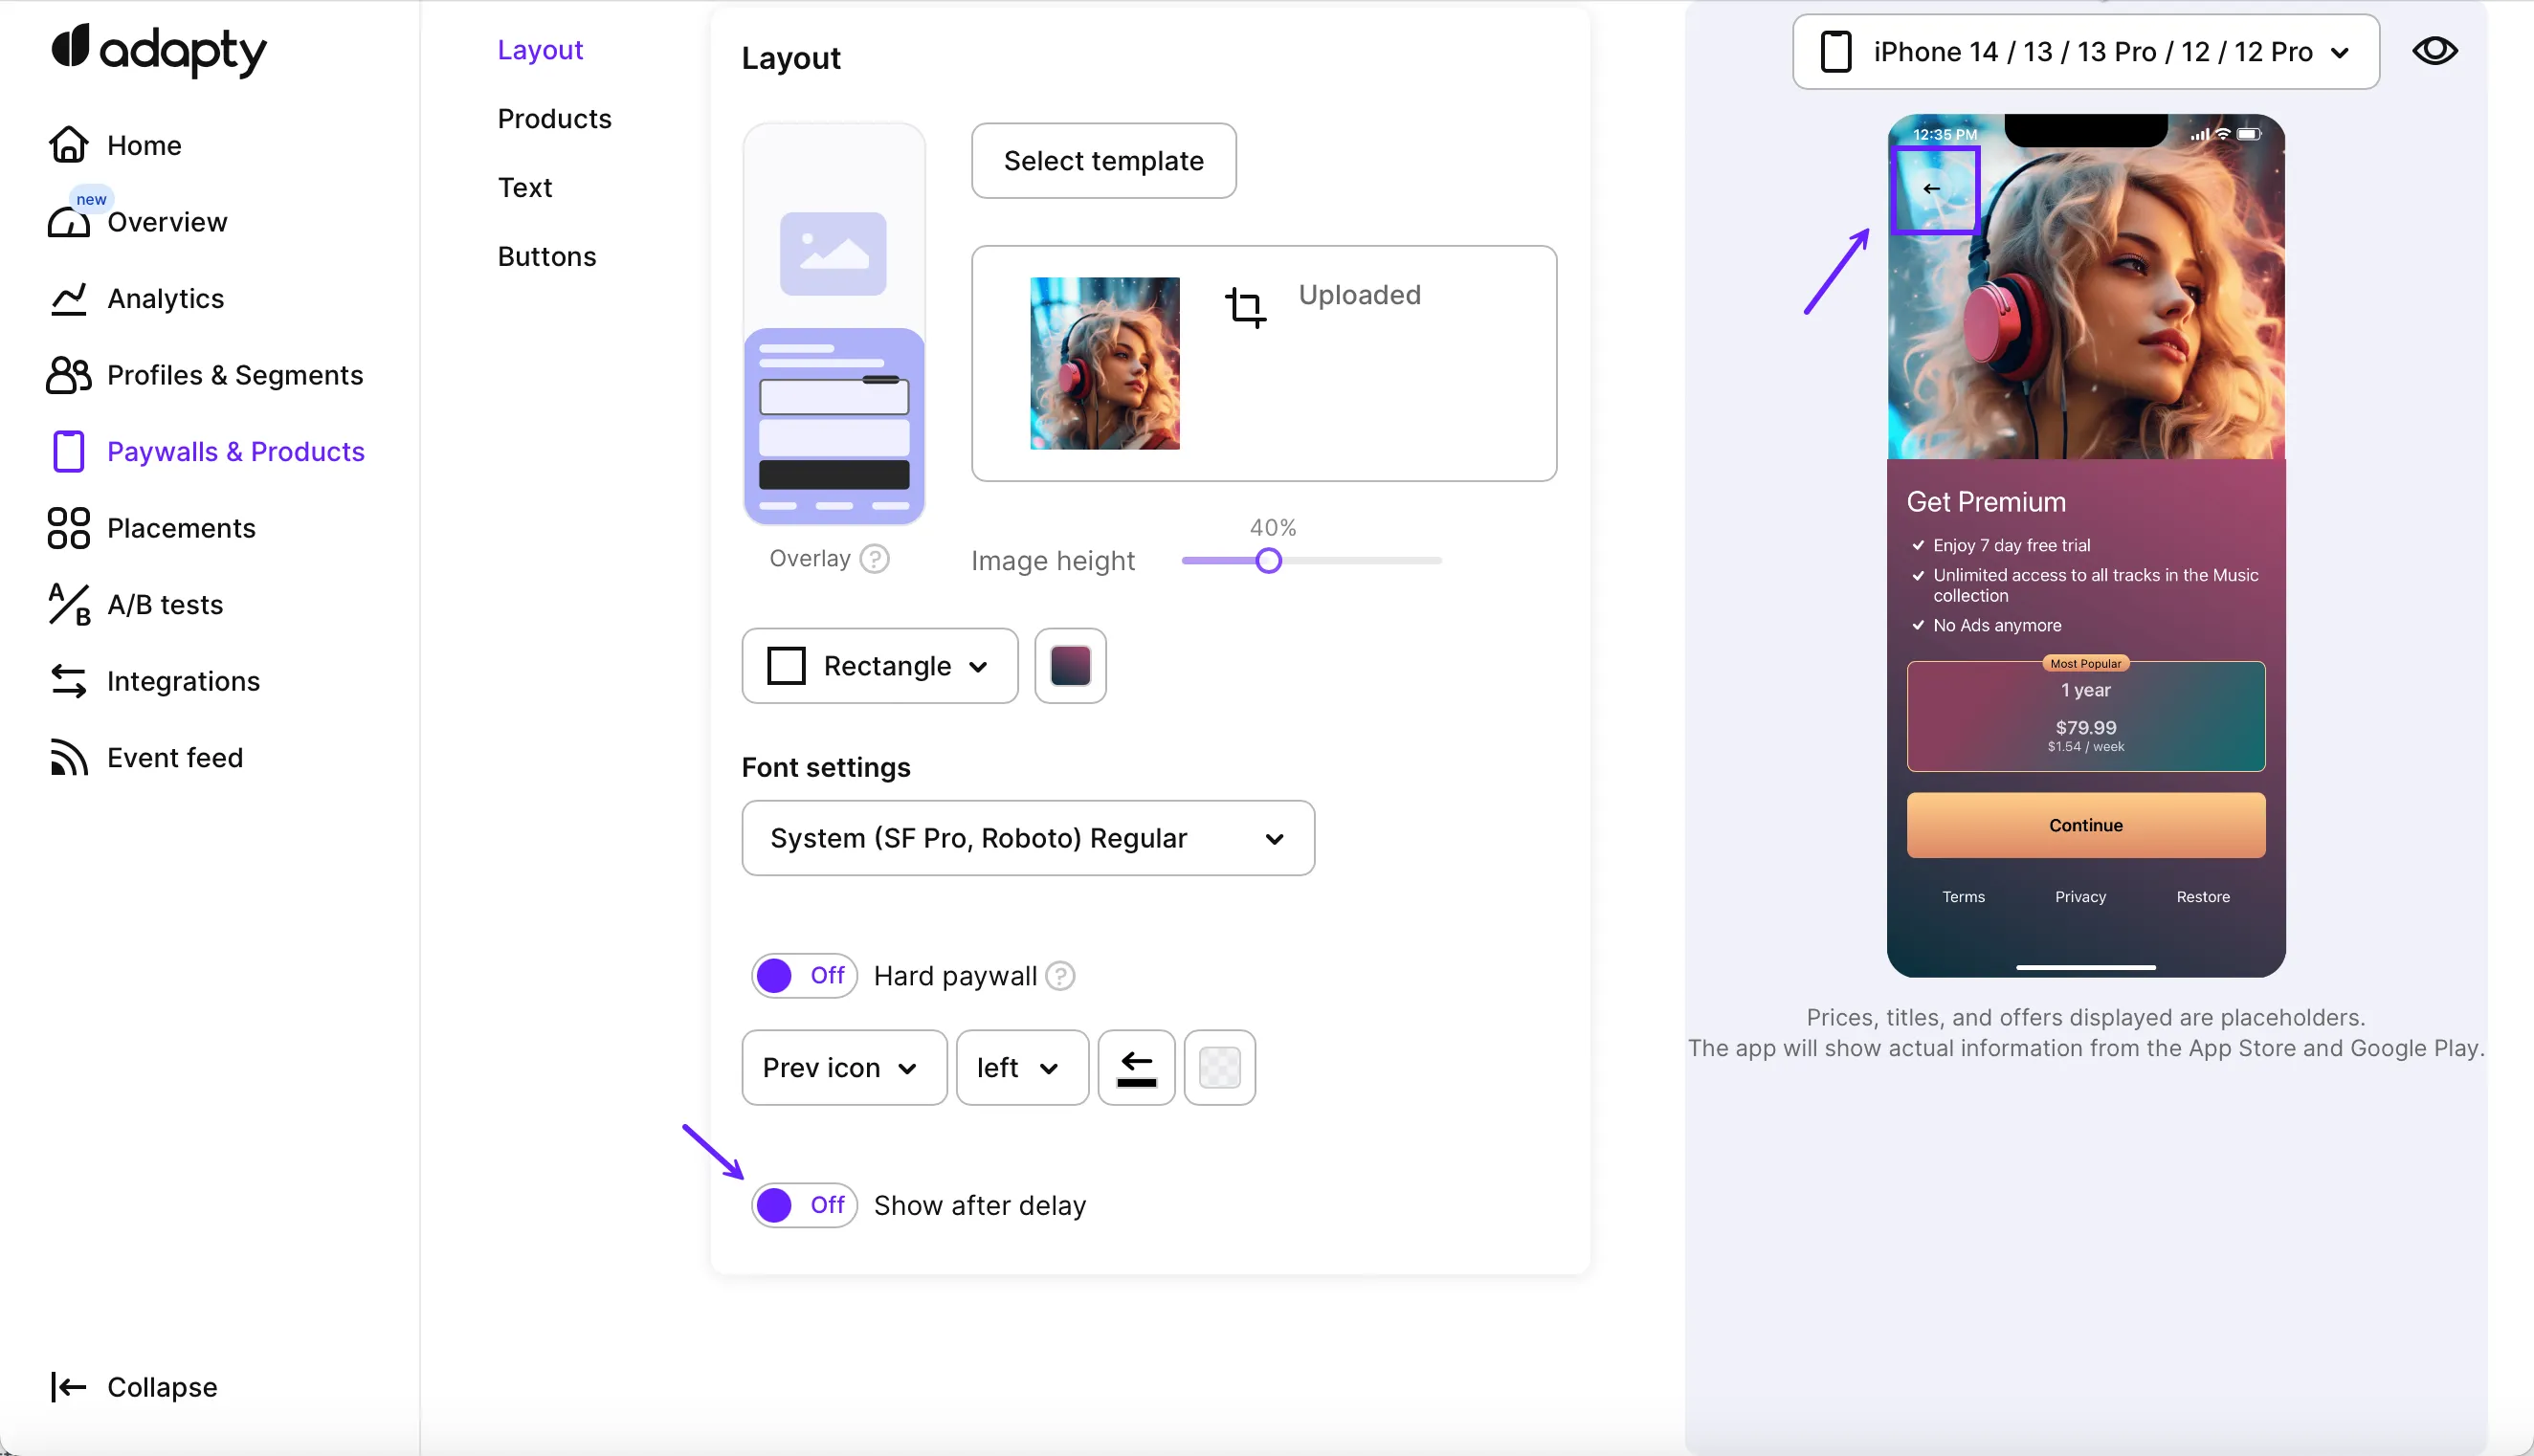Toggle the Hard paywall switch
Screen dimensions: 2534x1456
[x=804, y=975]
